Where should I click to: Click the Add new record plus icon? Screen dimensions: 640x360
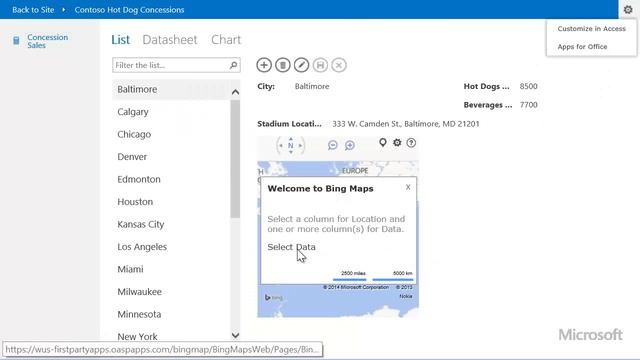[264, 65]
